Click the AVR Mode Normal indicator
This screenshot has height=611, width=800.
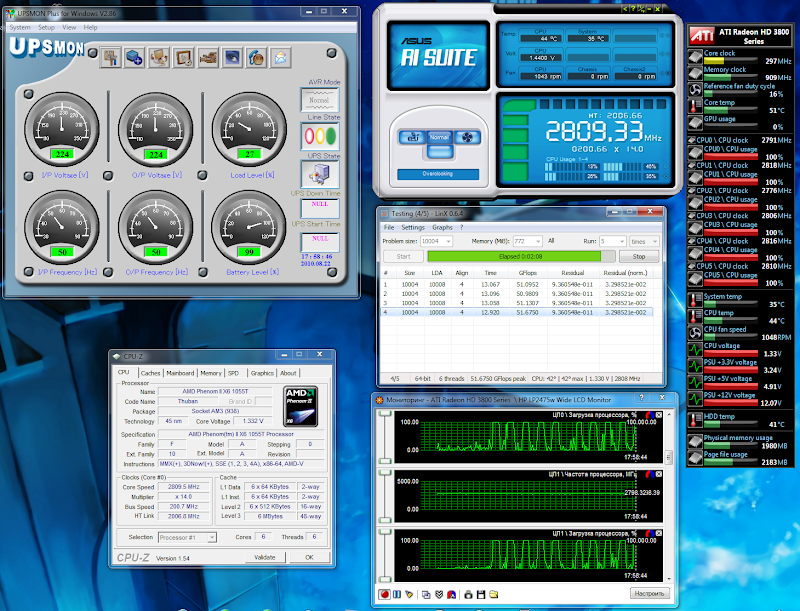320,99
